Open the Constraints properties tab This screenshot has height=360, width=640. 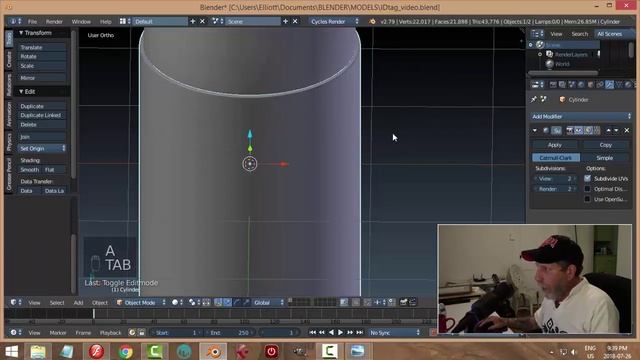600,84
